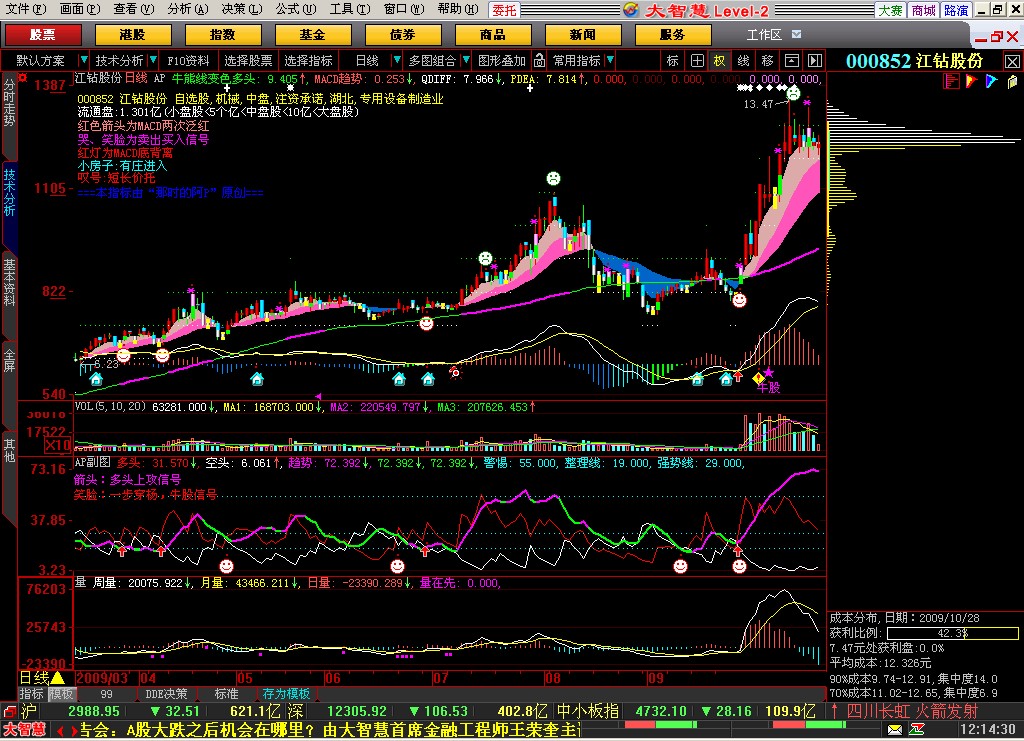Switch to the 商品 market tab
The width and height of the screenshot is (1024, 741).
[x=493, y=35]
